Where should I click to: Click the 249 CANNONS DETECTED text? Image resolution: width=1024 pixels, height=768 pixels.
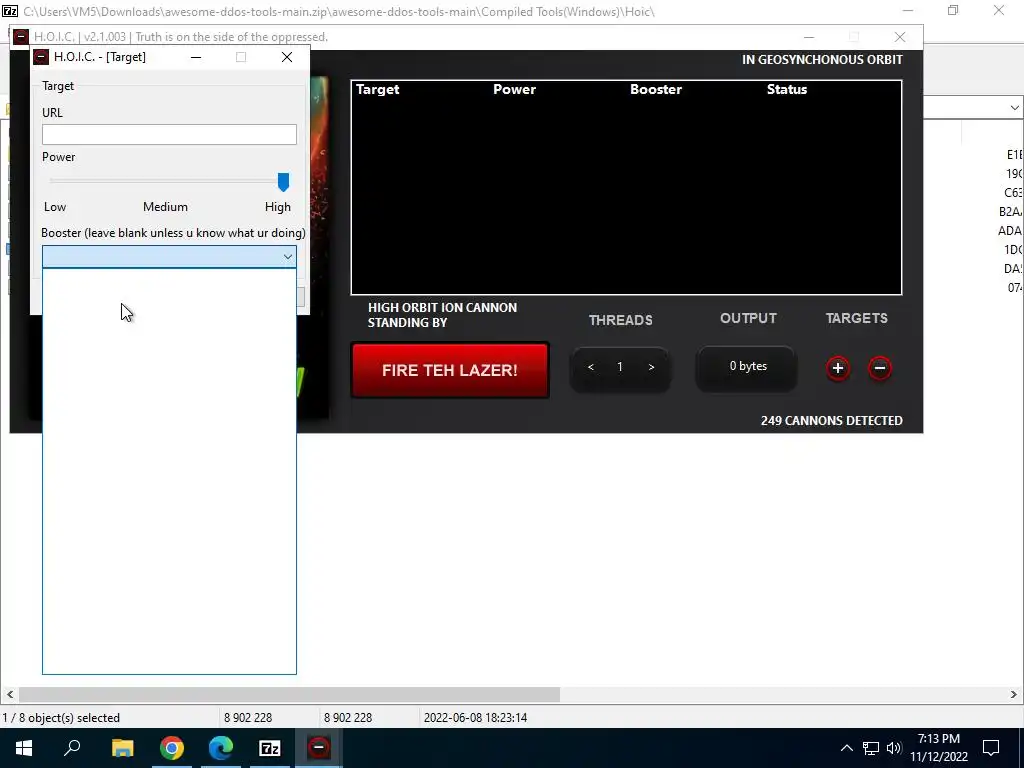831,421
